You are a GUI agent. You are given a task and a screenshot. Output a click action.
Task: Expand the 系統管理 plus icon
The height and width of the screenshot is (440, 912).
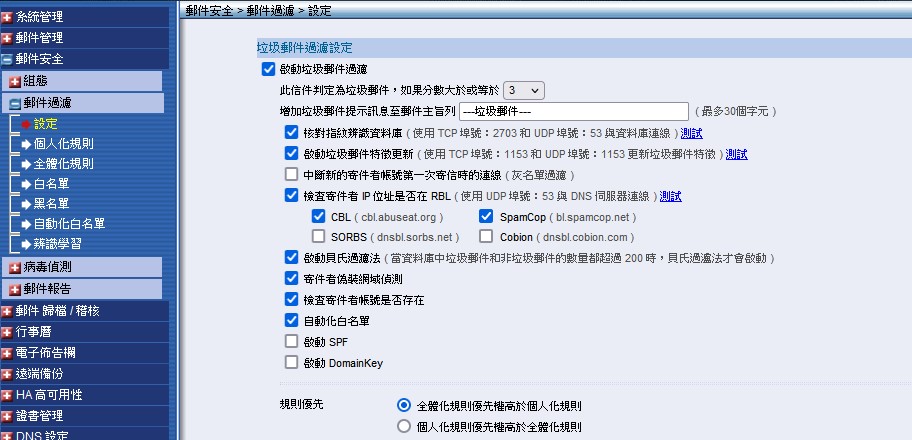[7, 16]
